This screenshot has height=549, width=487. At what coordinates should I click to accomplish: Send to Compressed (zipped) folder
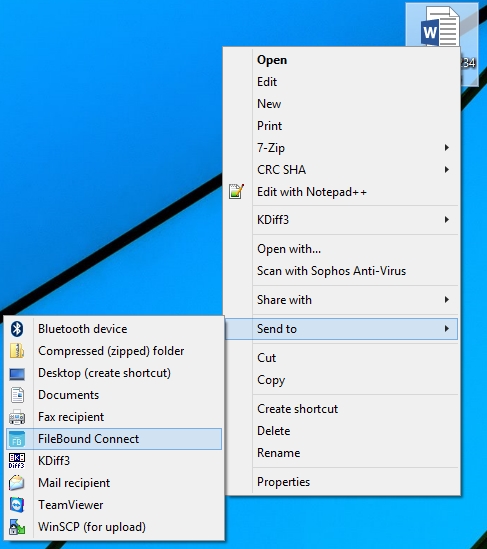point(114,351)
